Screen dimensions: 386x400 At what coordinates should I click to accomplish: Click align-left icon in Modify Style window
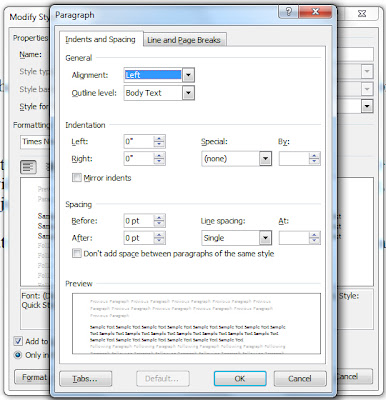click(x=28, y=167)
